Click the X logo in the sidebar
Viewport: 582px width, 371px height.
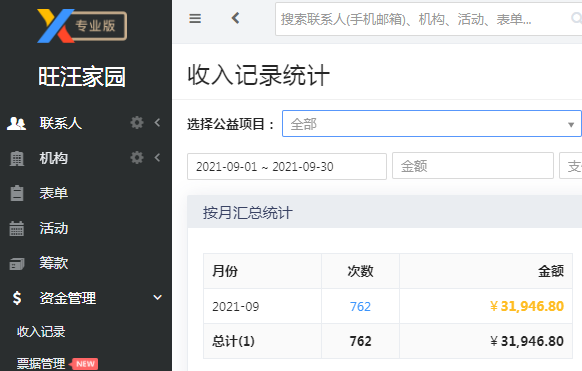(56, 26)
